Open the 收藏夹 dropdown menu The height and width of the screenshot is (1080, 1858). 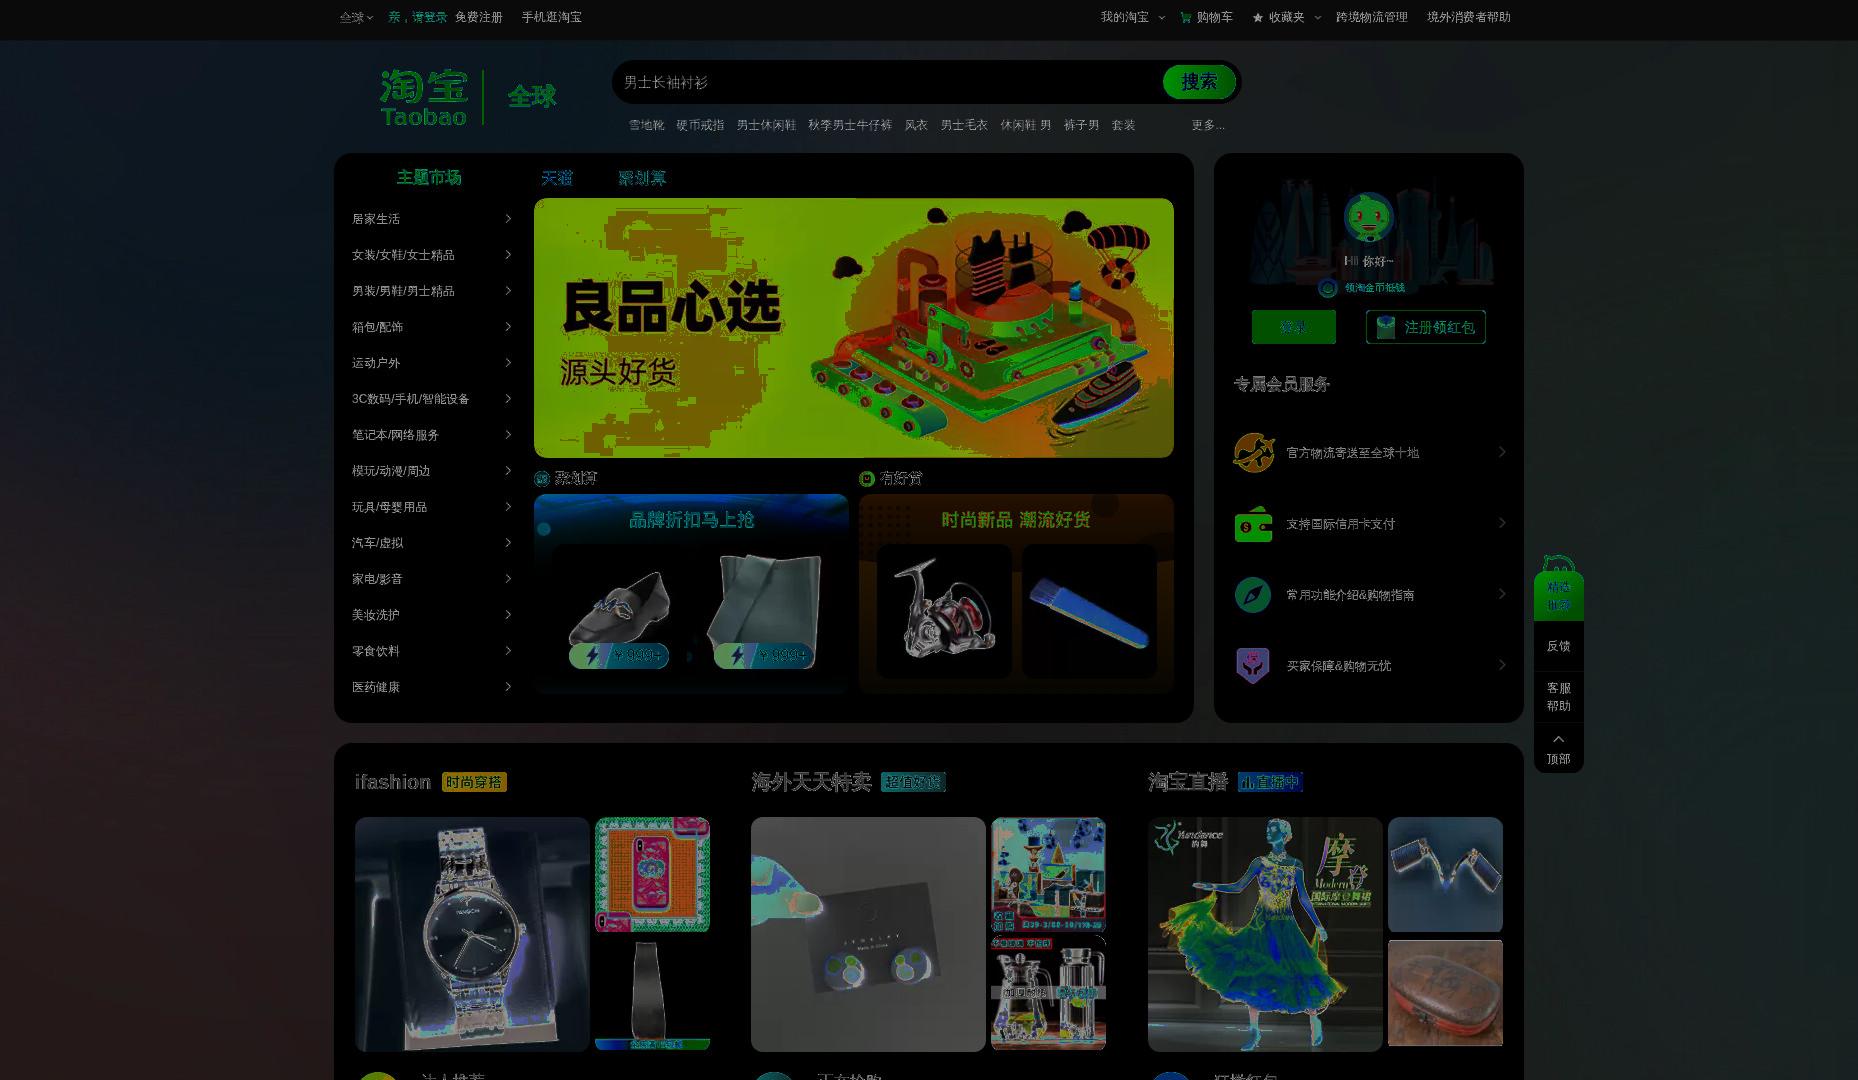[x=1287, y=17]
